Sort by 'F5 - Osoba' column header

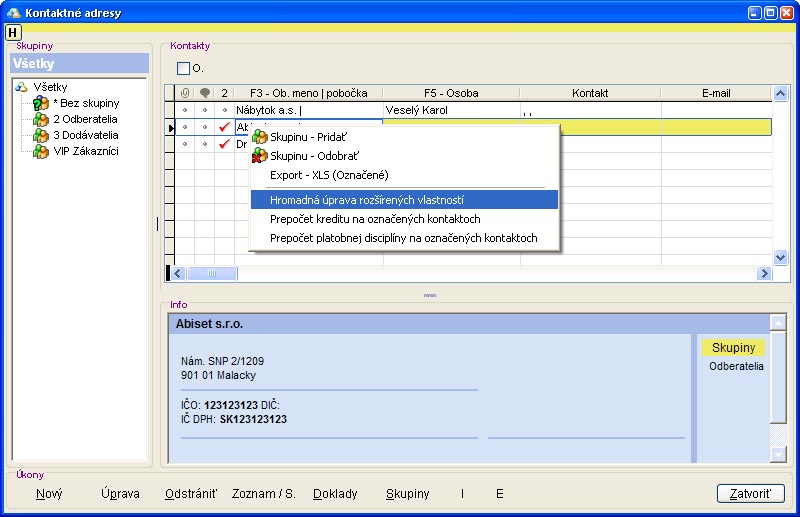click(x=451, y=93)
